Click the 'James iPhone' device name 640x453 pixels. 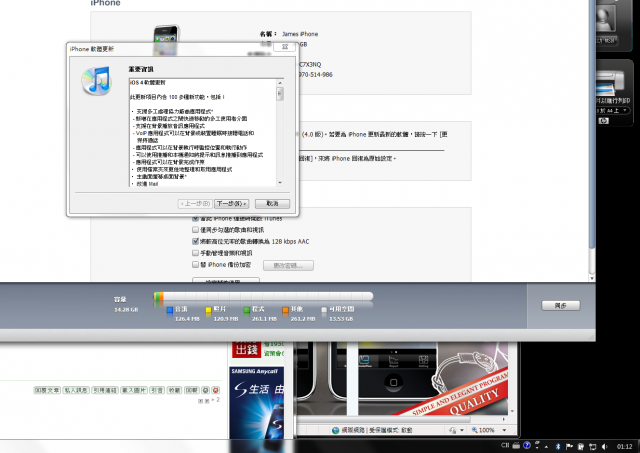coord(300,34)
